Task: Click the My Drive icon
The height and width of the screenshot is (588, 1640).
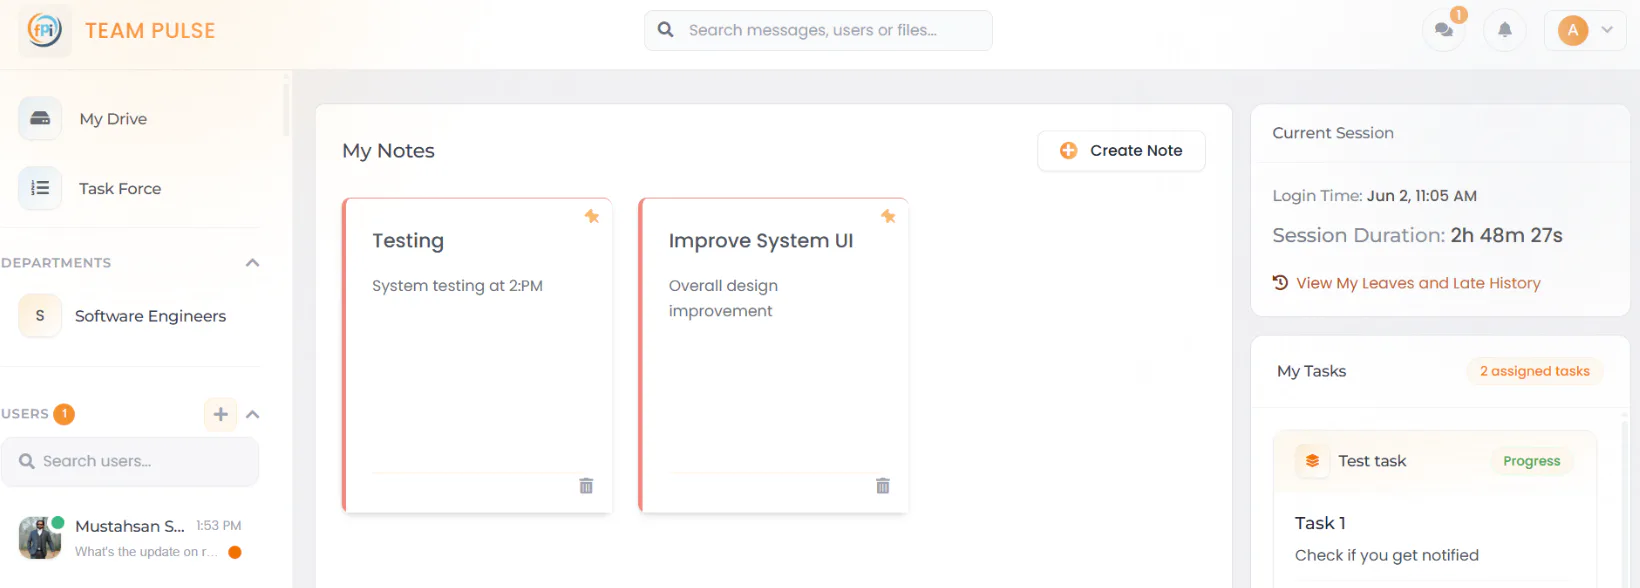Action: (x=40, y=118)
